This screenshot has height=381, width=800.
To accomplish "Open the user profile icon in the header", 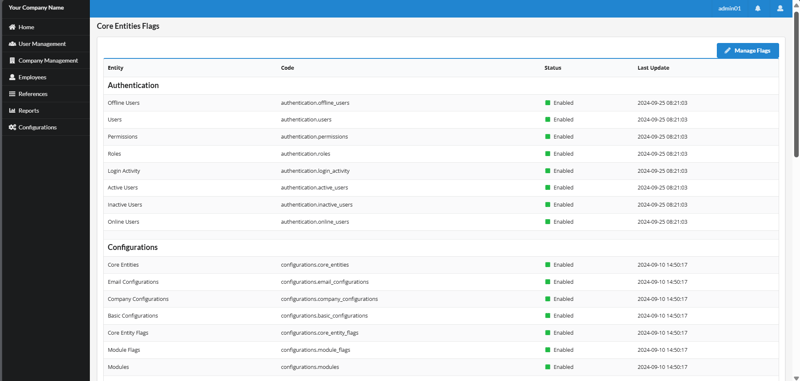I will tap(780, 8).
